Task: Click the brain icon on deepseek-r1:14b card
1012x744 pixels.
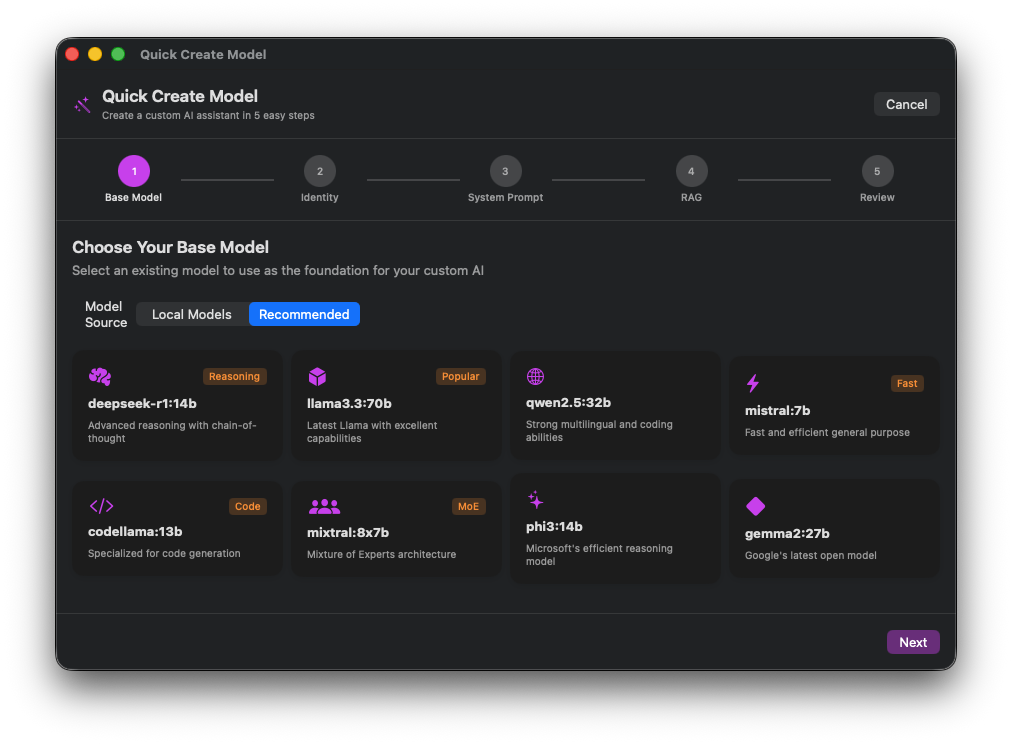Action: tap(99, 377)
